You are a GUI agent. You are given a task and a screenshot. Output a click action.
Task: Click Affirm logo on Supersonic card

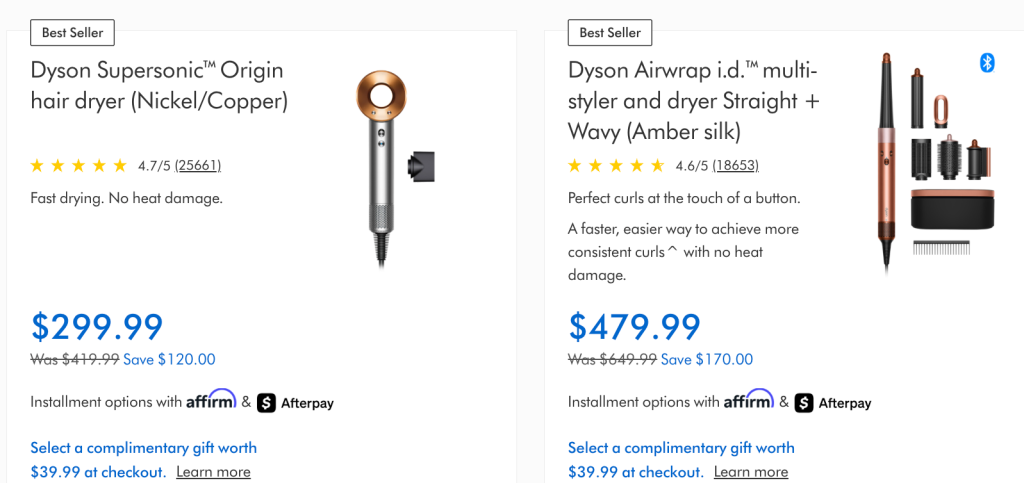[211, 400]
